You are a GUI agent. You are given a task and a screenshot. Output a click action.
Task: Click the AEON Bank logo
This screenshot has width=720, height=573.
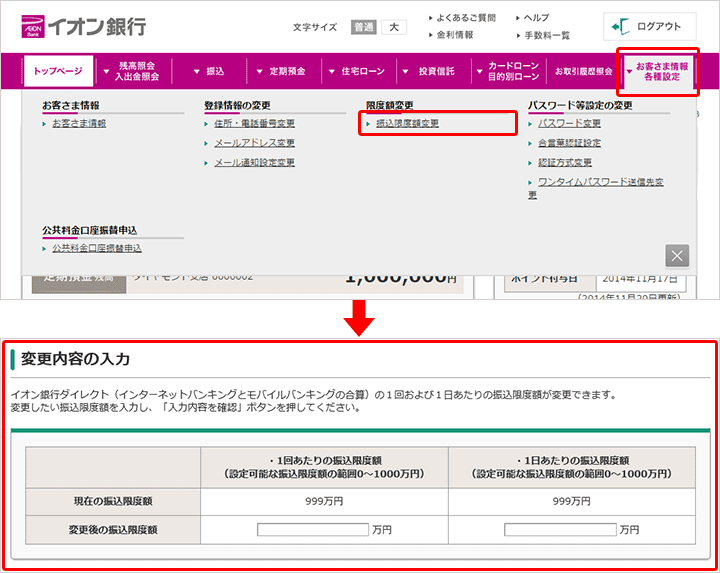83,26
